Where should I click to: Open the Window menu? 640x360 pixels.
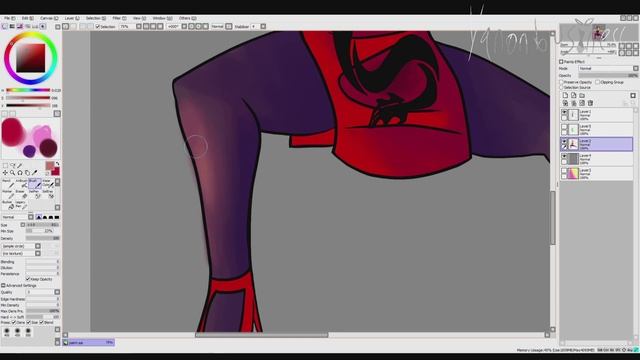pos(162,18)
